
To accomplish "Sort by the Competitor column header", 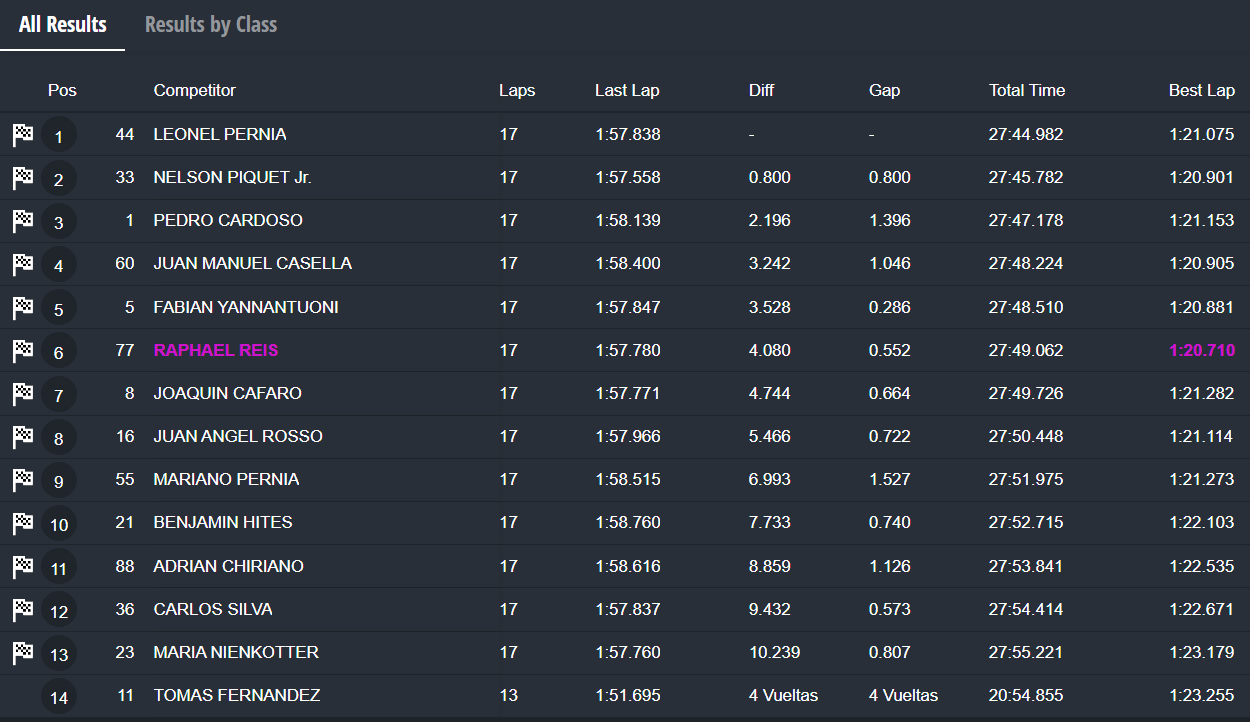I will pos(194,90).
